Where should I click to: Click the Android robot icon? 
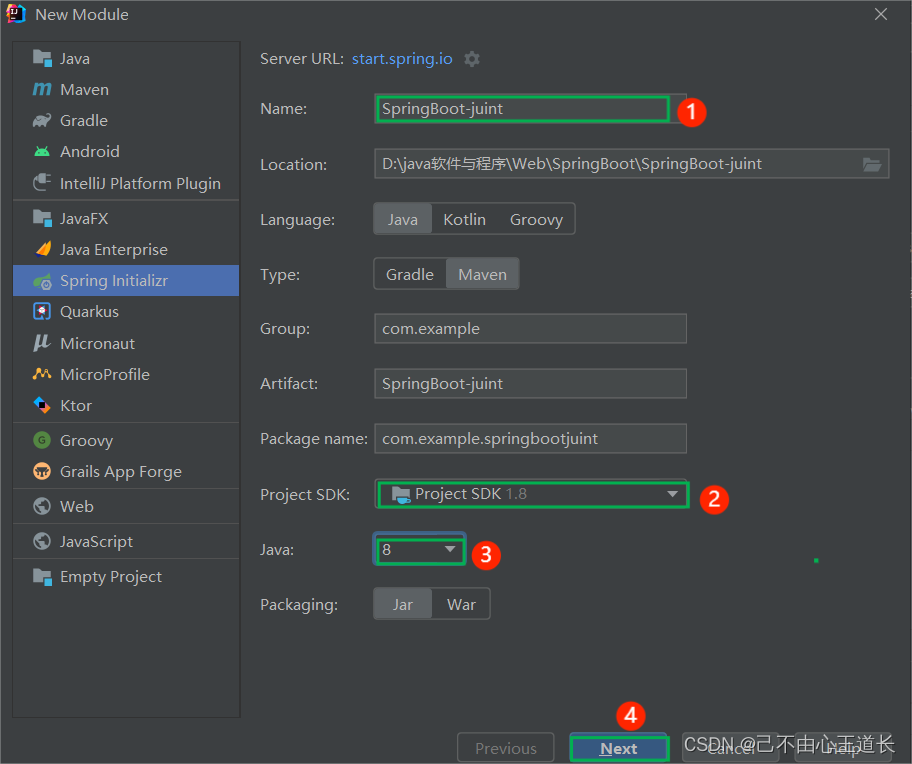[42, 152]
